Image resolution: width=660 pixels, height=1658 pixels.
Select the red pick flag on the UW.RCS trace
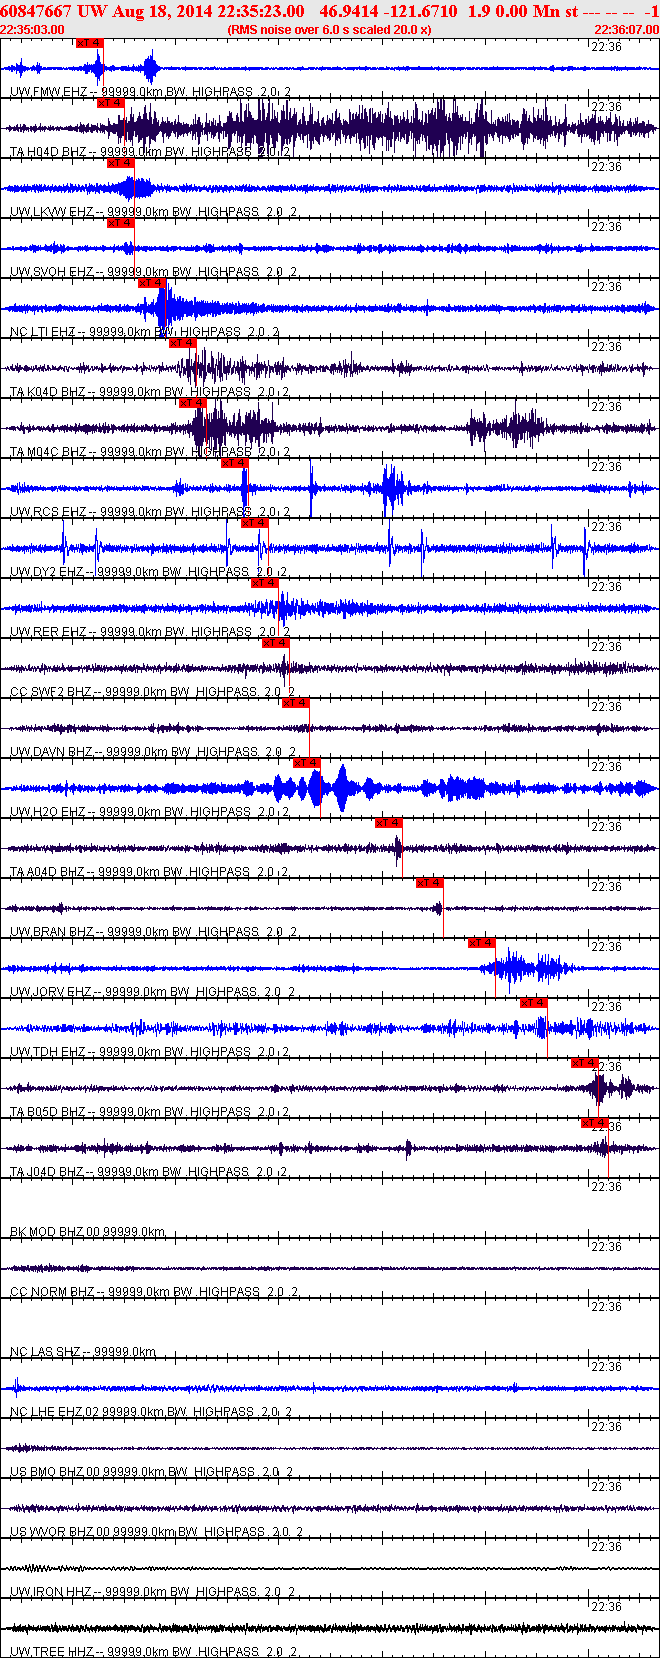point(234,463)
